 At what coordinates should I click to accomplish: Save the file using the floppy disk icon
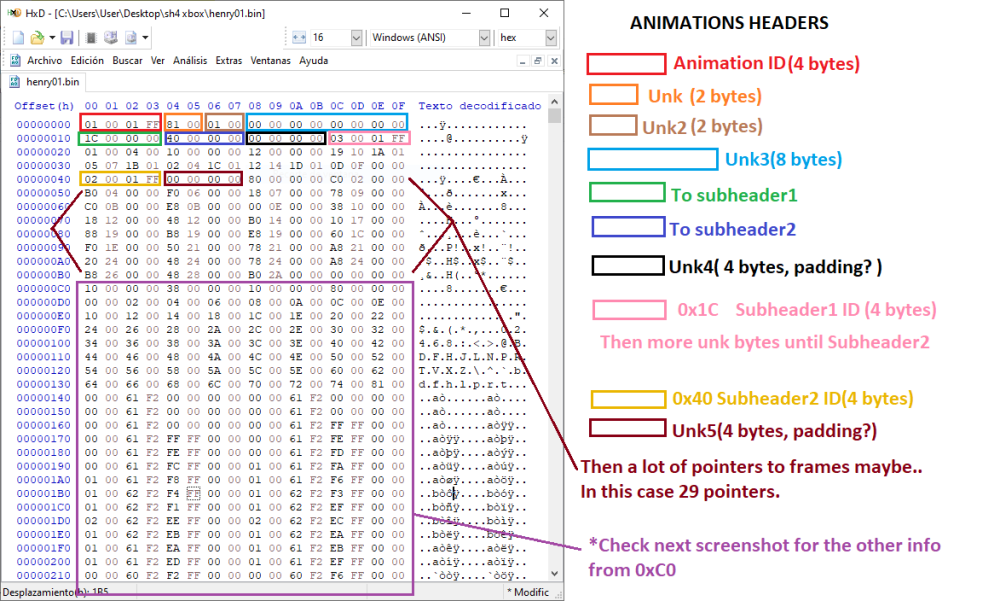66,38
